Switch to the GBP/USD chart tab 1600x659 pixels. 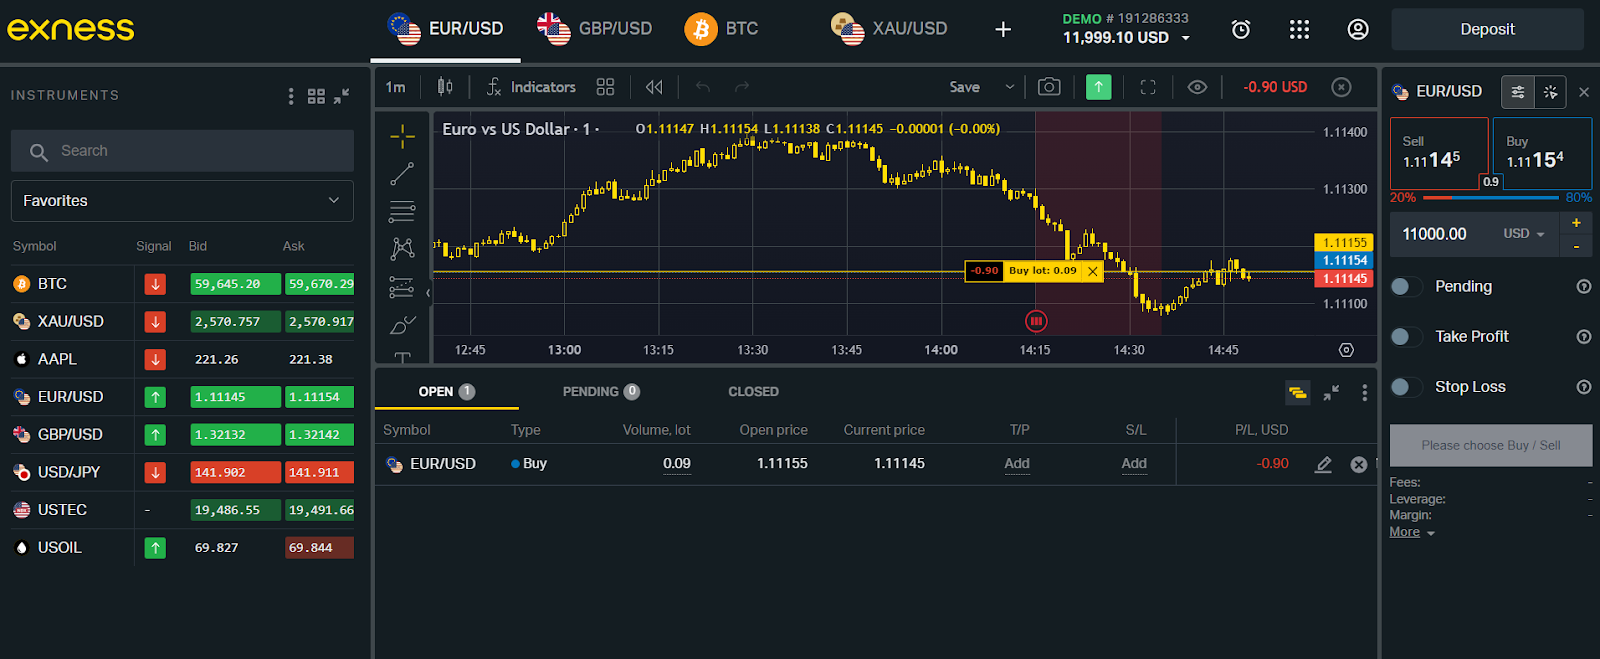click(x=595, y=29)
